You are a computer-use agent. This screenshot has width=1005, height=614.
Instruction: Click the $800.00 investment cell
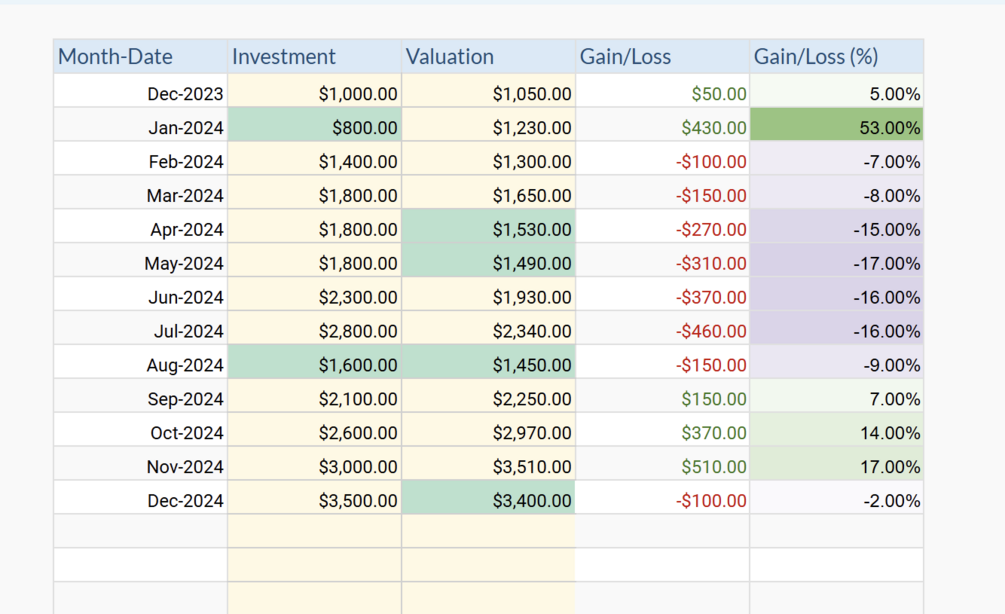pos(314,128)
